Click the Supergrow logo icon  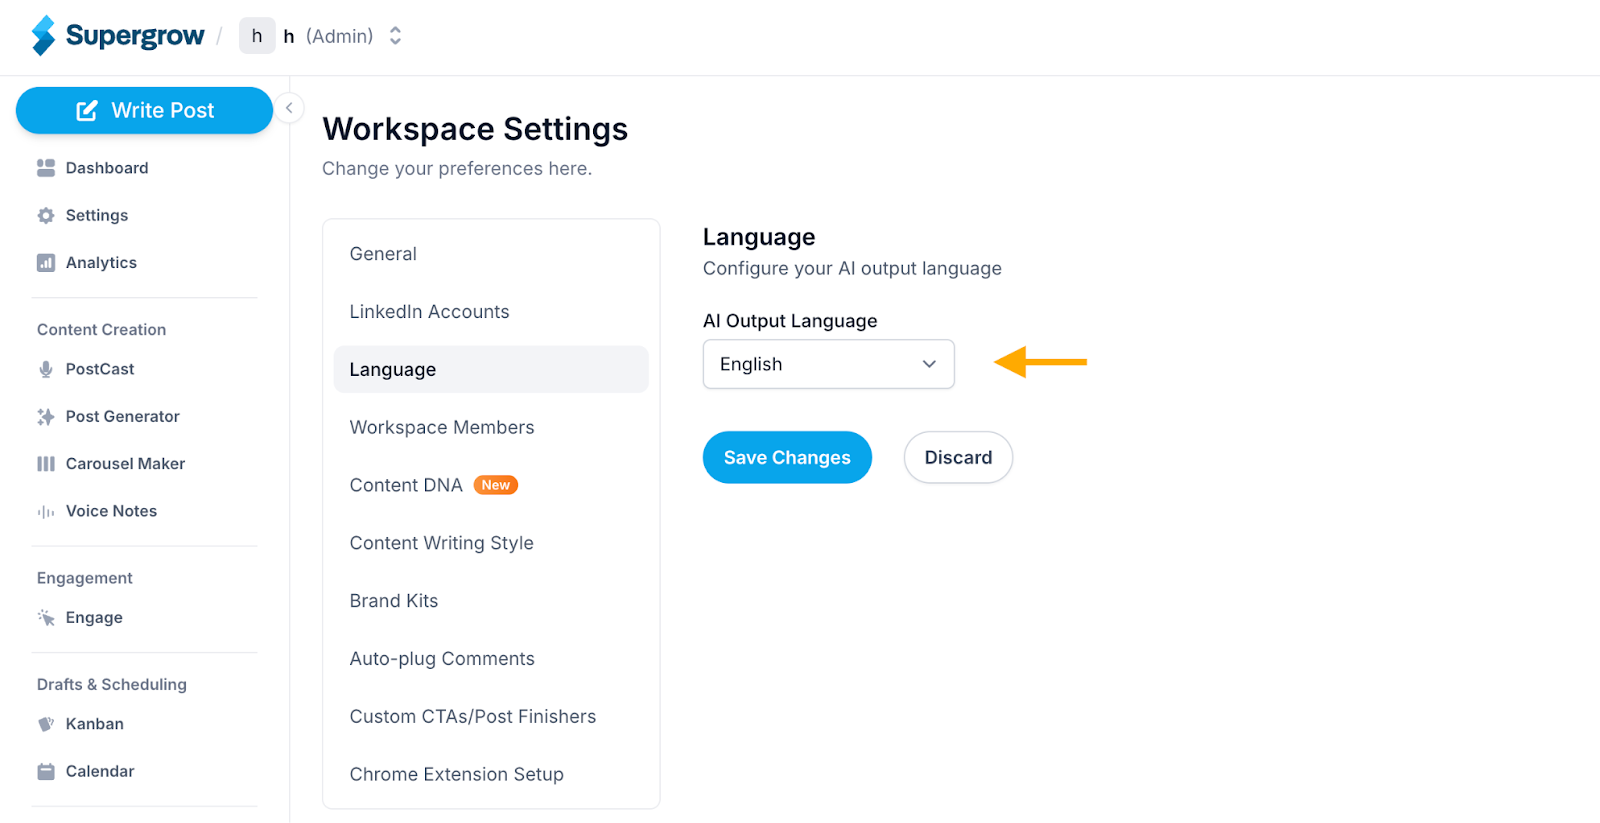click(x=43, y=35)
